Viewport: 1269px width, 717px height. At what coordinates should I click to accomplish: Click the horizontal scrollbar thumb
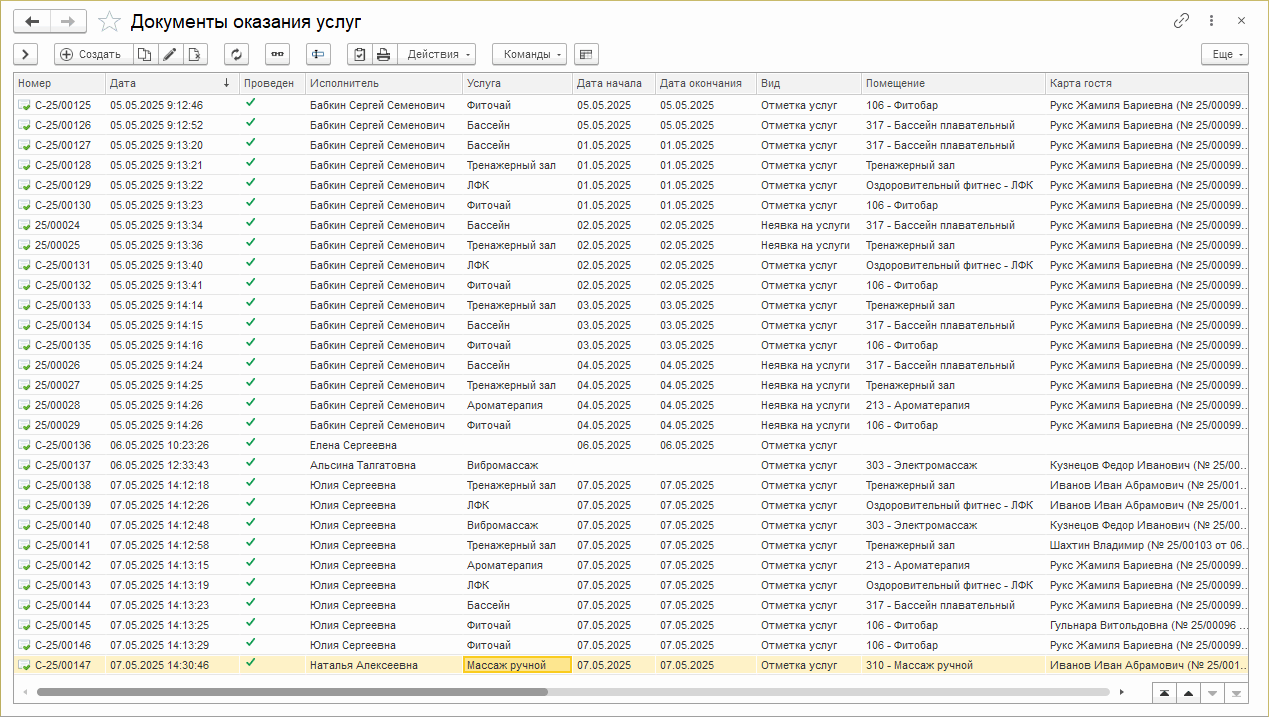click(292, 691)
